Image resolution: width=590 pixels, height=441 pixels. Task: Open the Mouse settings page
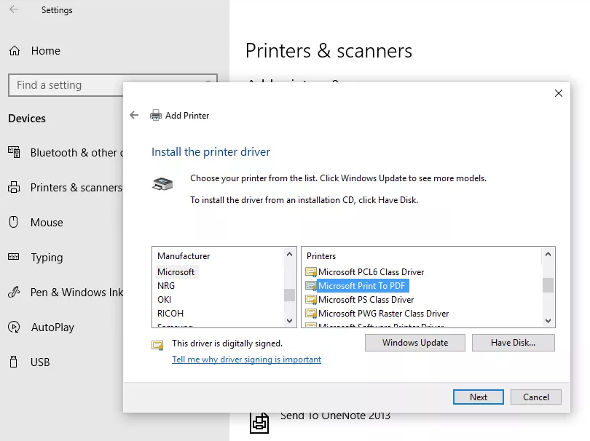36,222
